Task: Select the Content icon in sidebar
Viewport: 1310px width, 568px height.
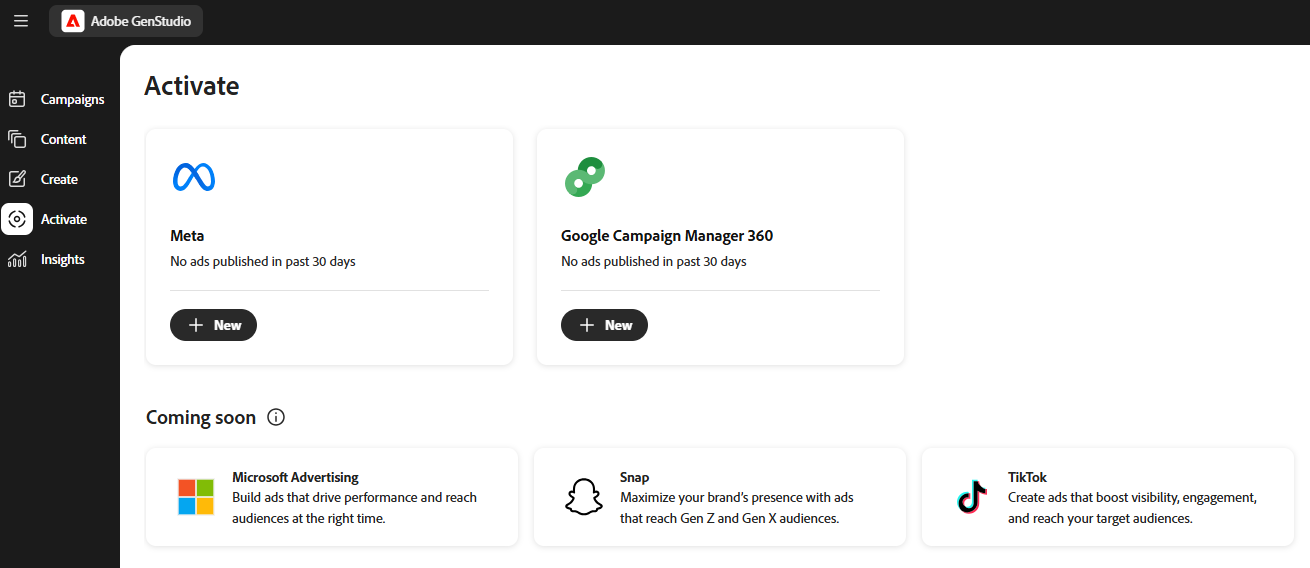Action: (x=17, y=139)
